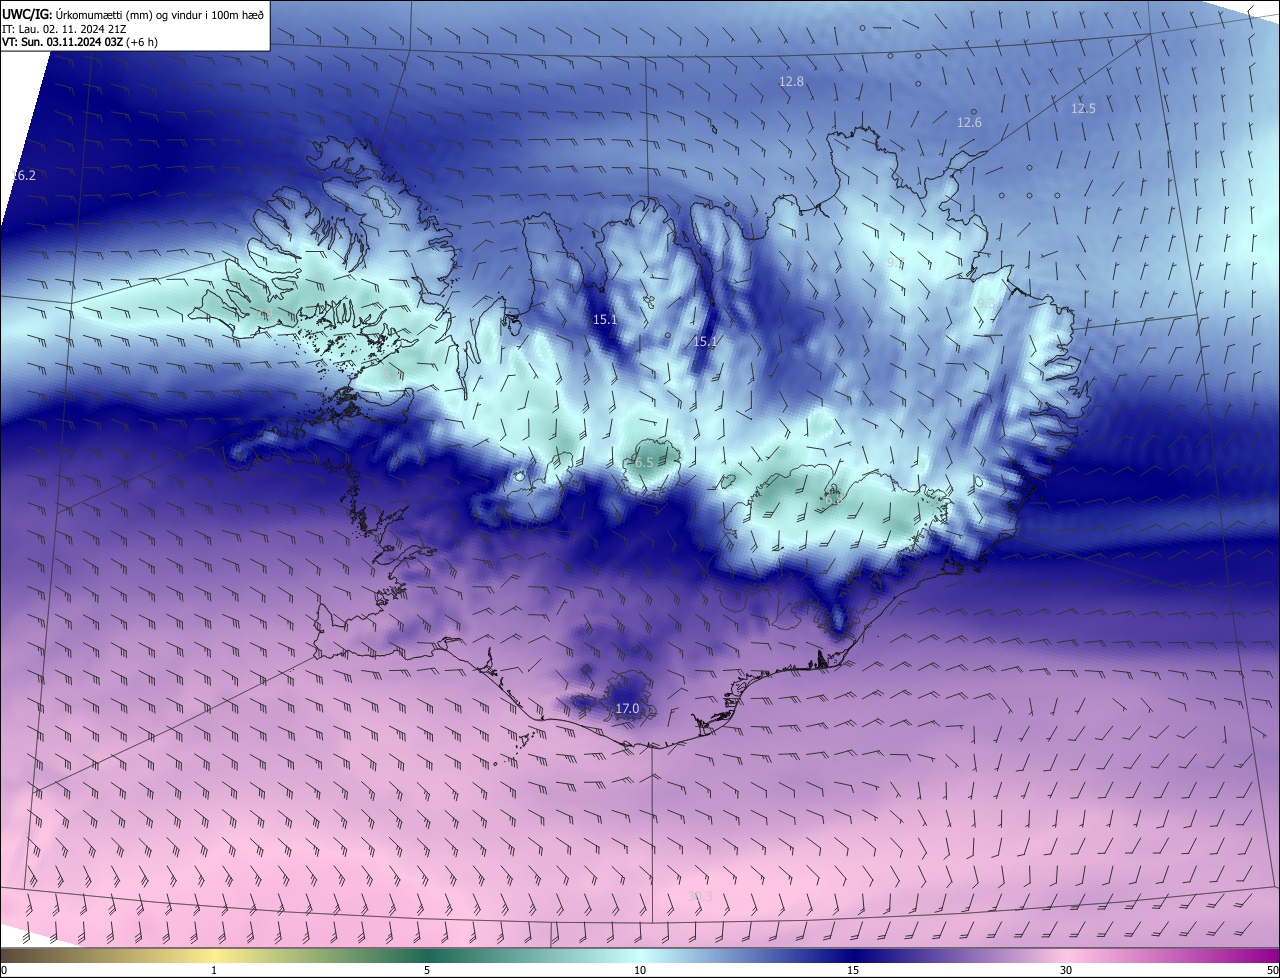
Task: Click the 9.3 value label on the map
Action: (986, 304)
